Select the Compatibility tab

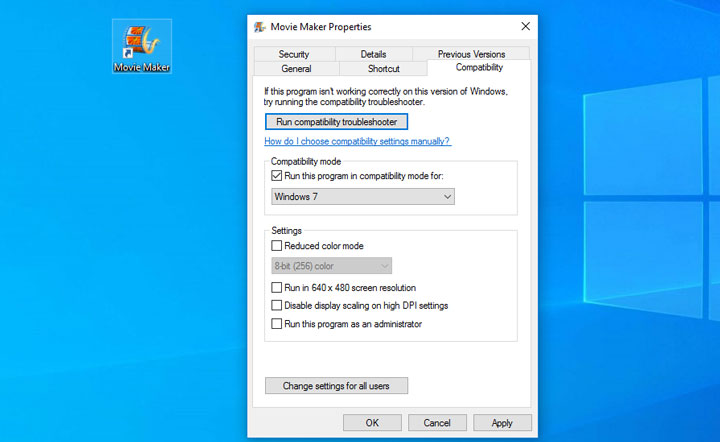coord(479,67)
